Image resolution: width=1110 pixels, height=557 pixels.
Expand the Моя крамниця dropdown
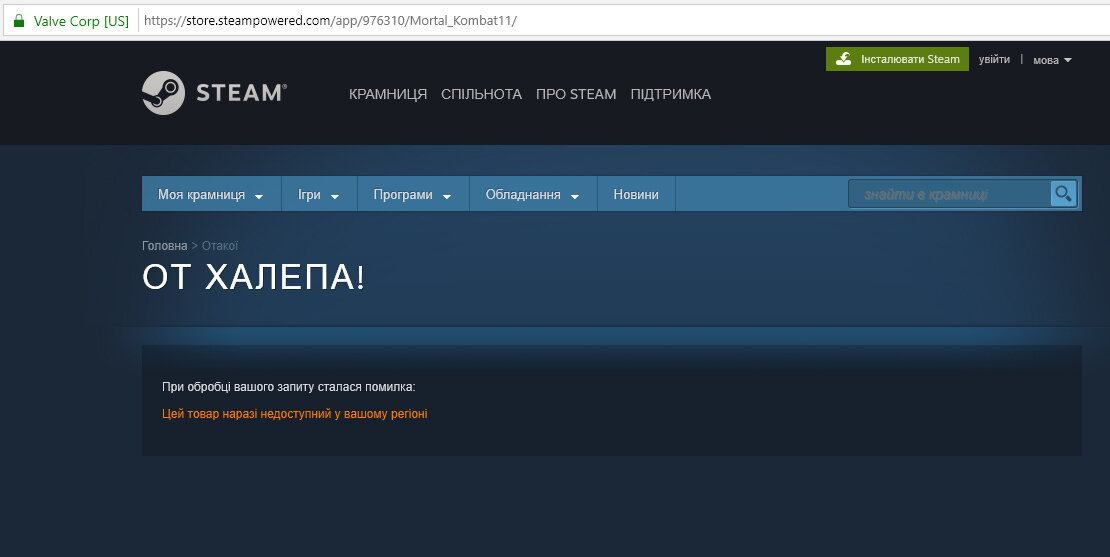pyautogui.click(x=211, y=195)
